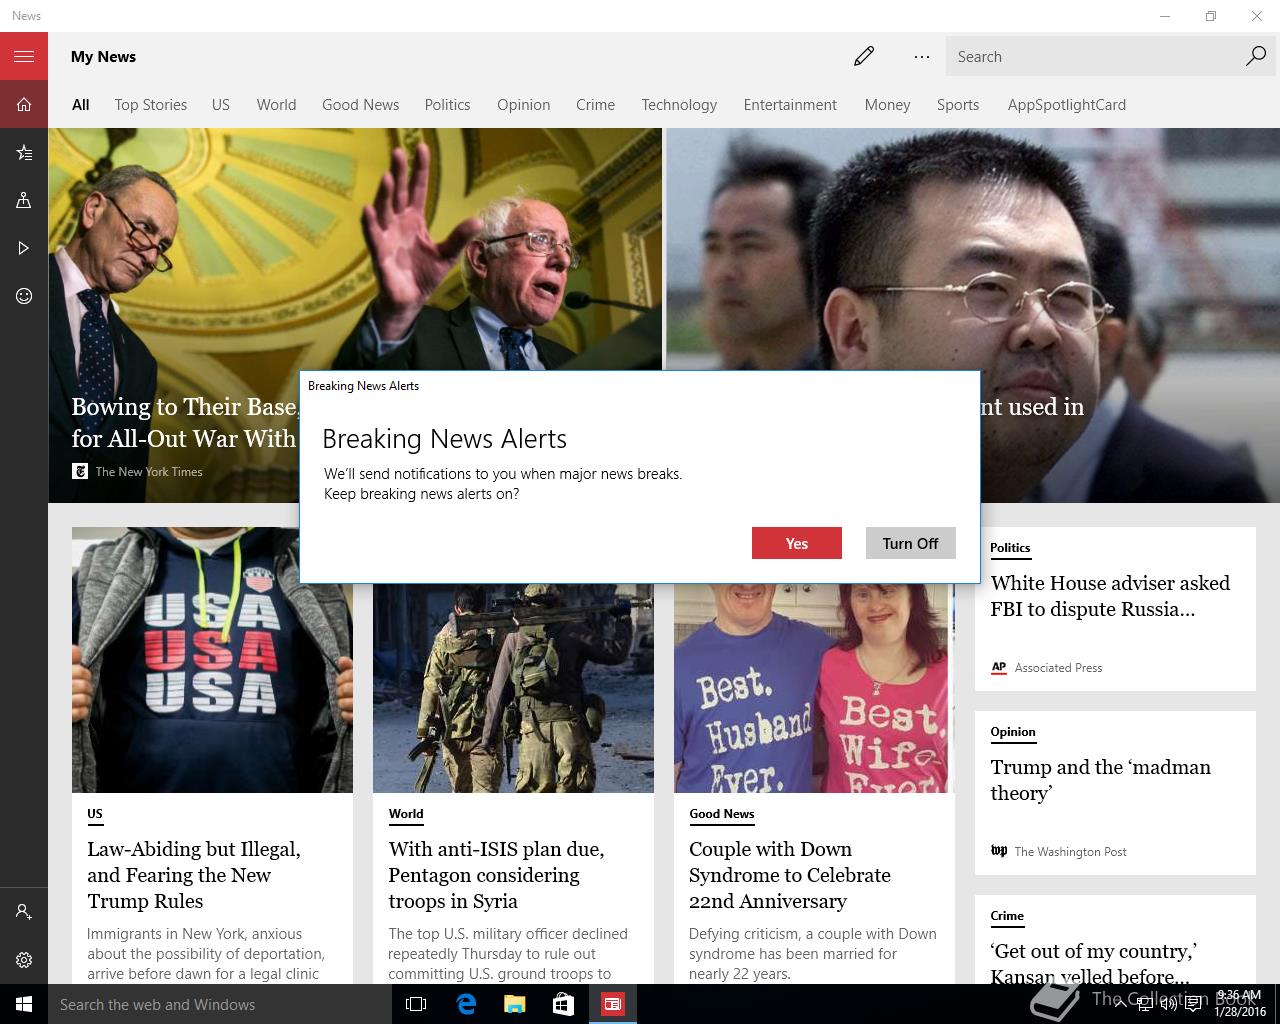Go to Home in sidebar

coord(24,104)
